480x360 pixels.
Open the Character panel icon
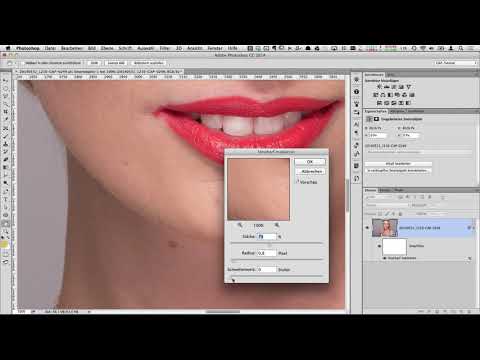pos(356,124)
